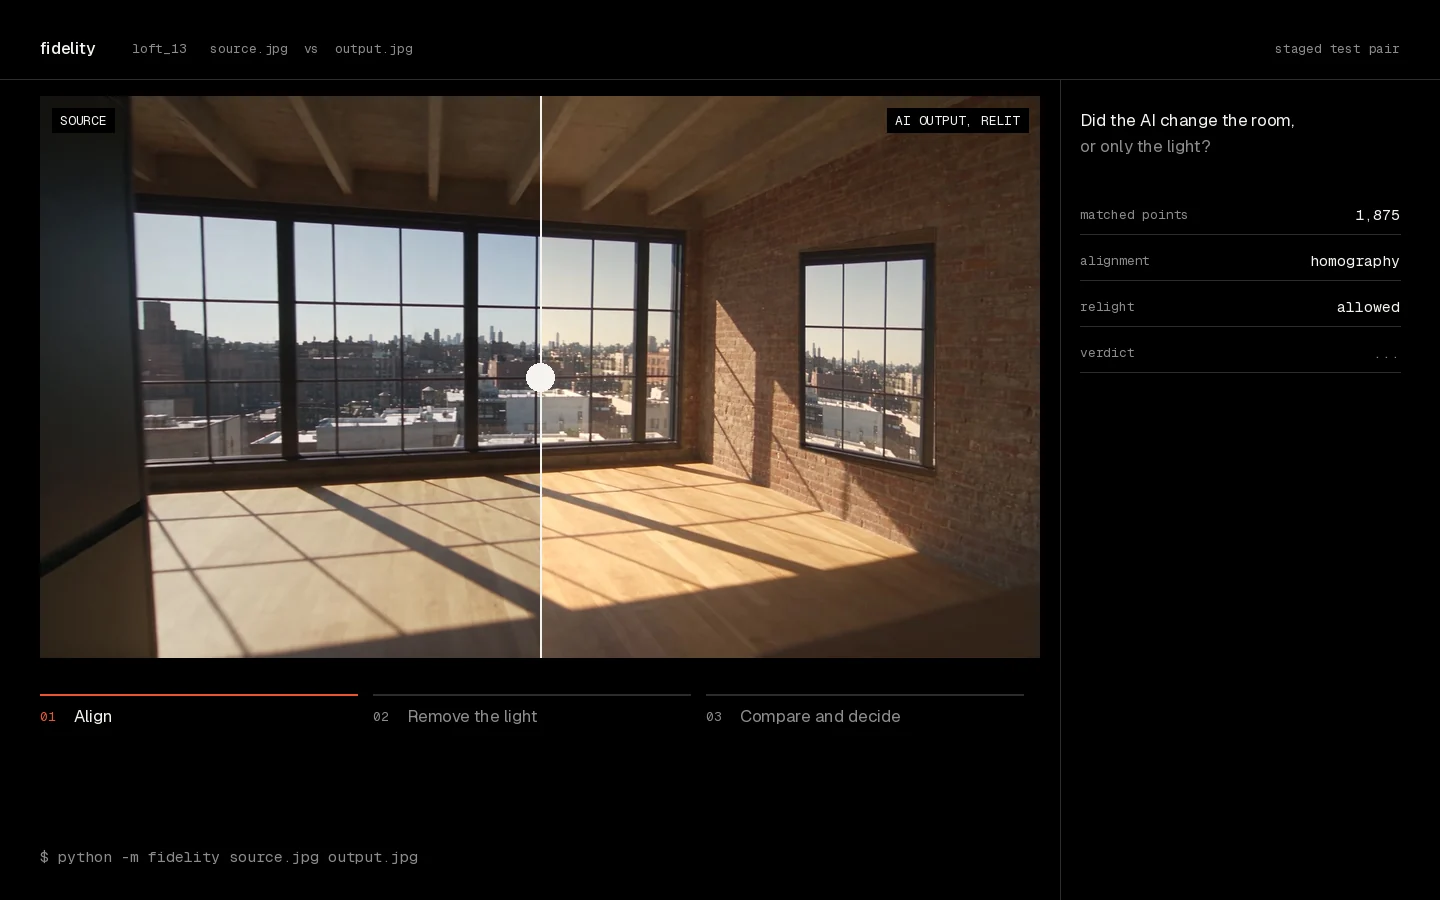Click the 'or only the light?' subtitle
1440x900 pixels.
pos(1145,146)
